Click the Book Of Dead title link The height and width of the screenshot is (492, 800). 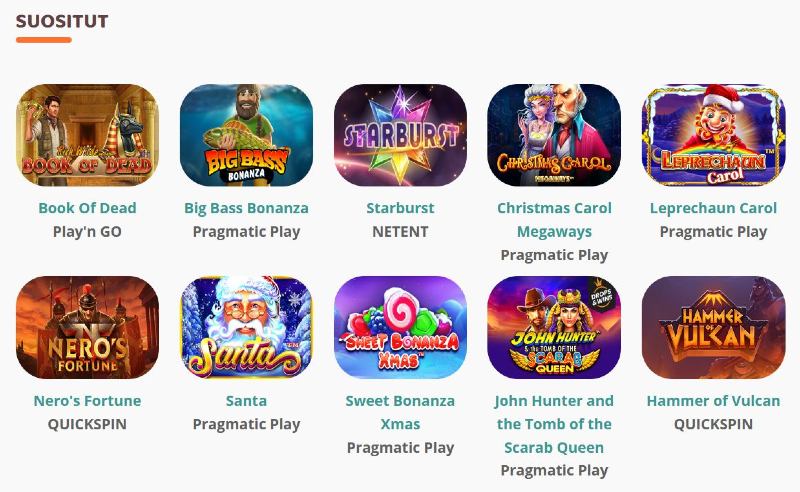tap(87, 208)
